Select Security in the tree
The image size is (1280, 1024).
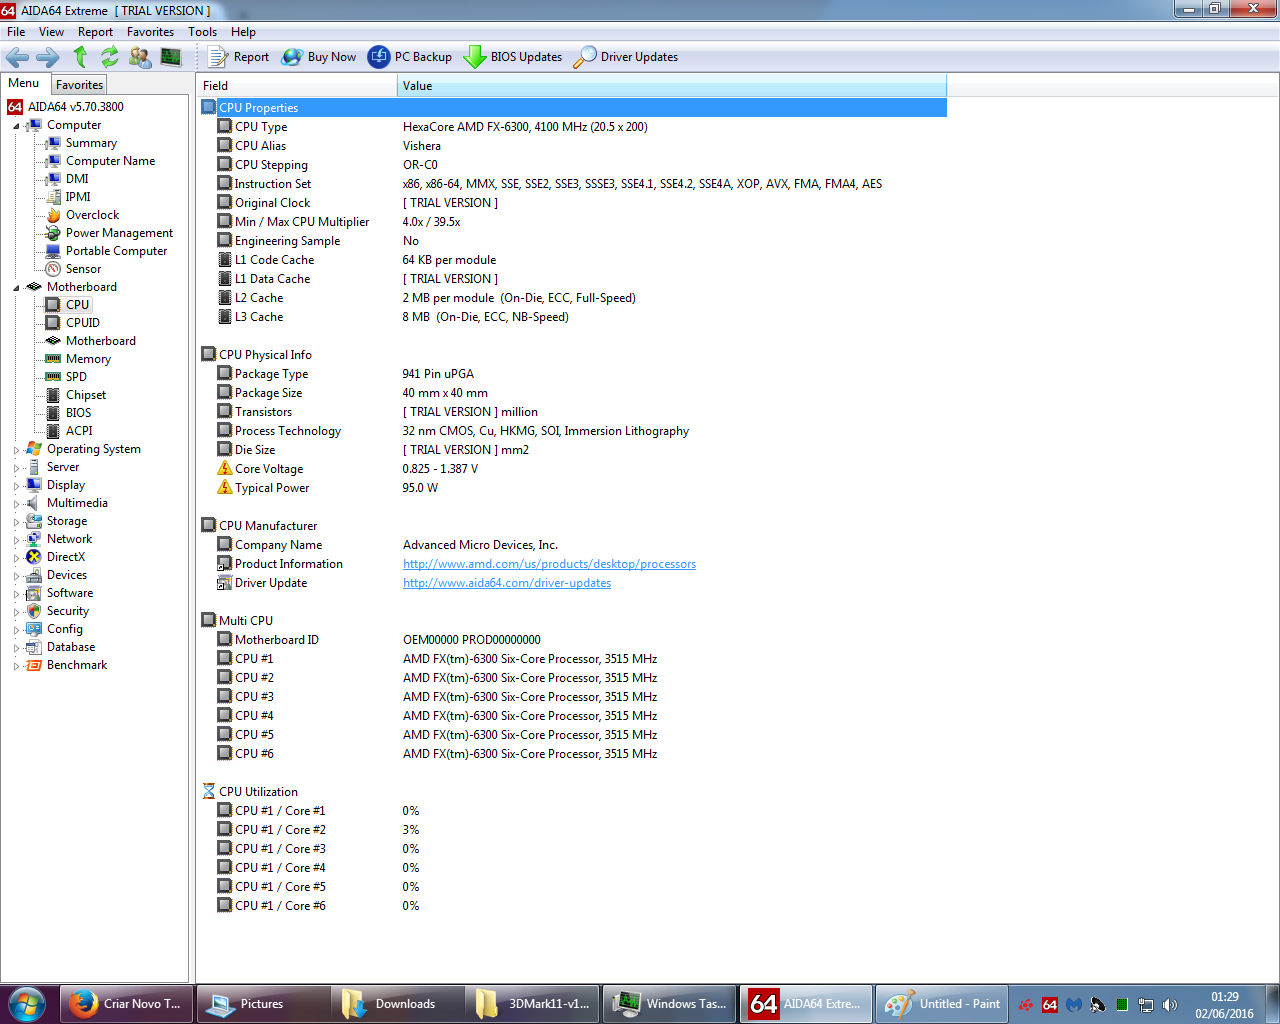[x=68, y=611]
